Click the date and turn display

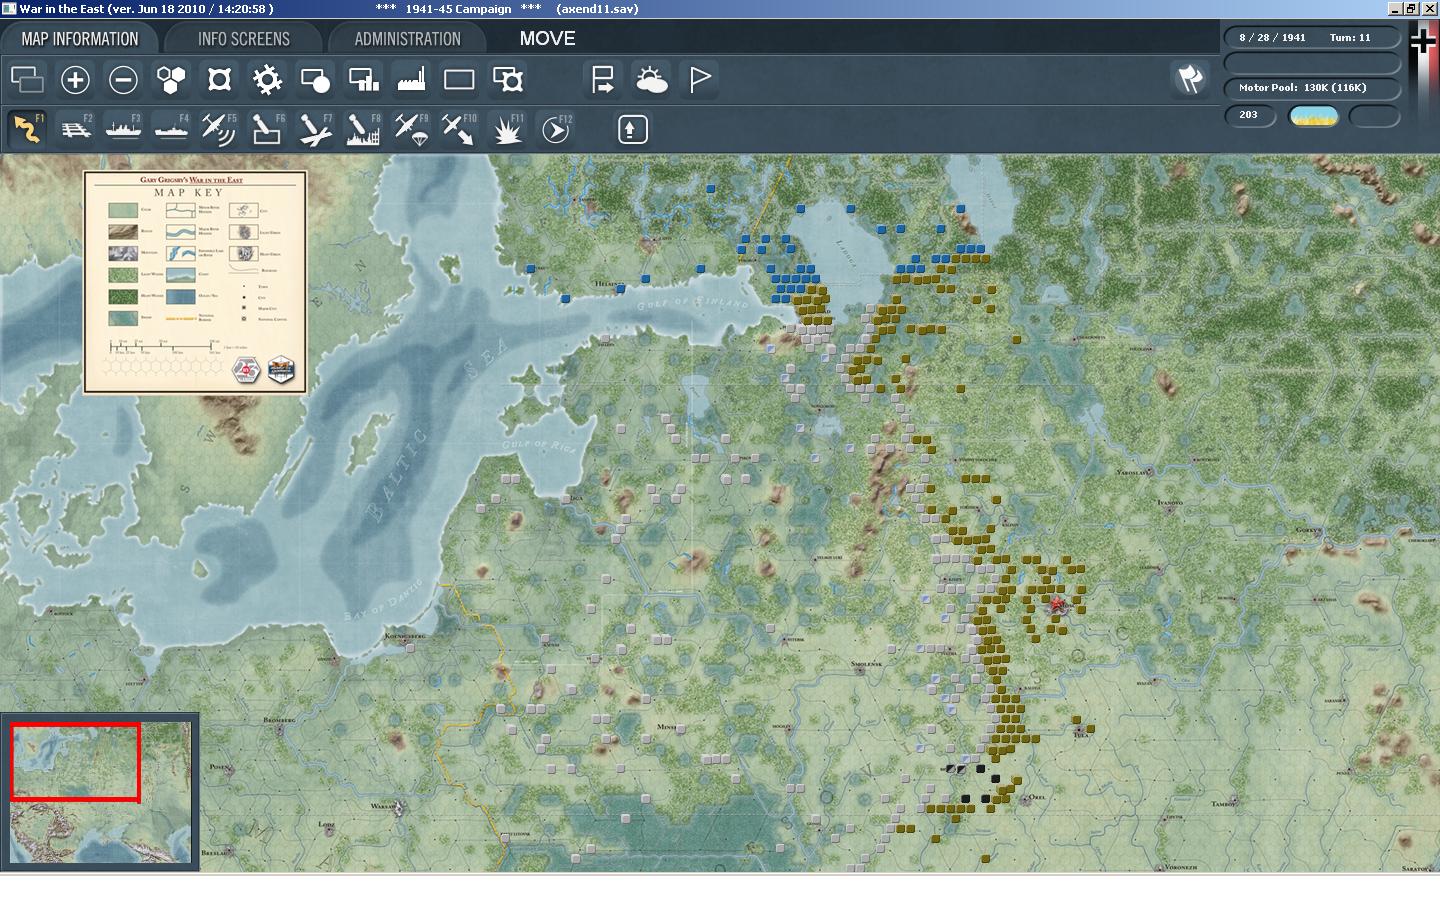point(1312,38)
